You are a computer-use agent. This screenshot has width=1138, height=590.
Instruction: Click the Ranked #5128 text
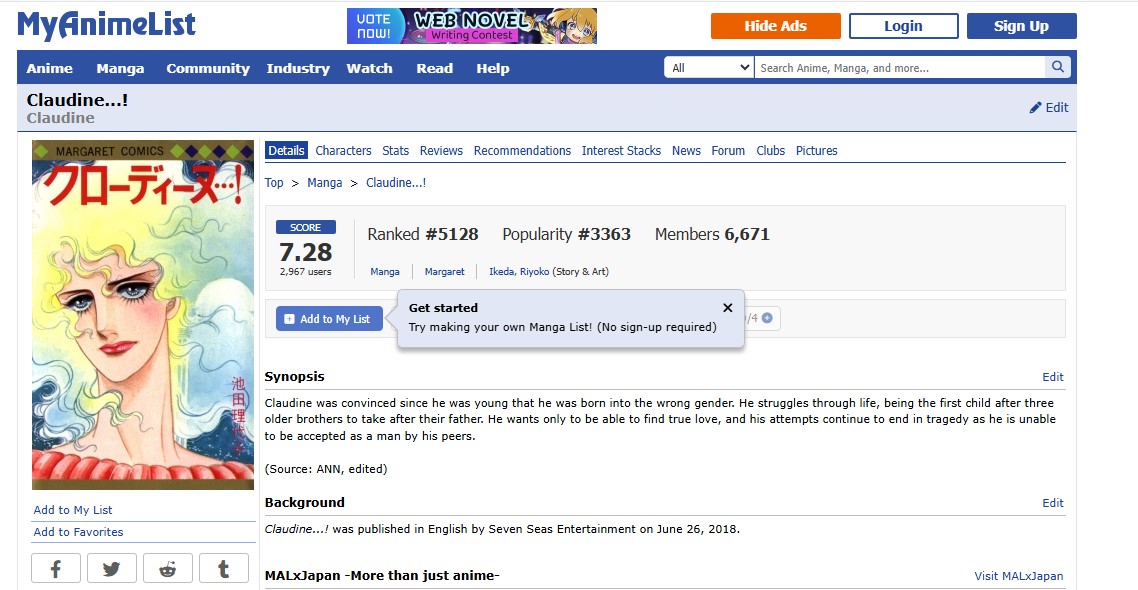click(x=422, y=234)
